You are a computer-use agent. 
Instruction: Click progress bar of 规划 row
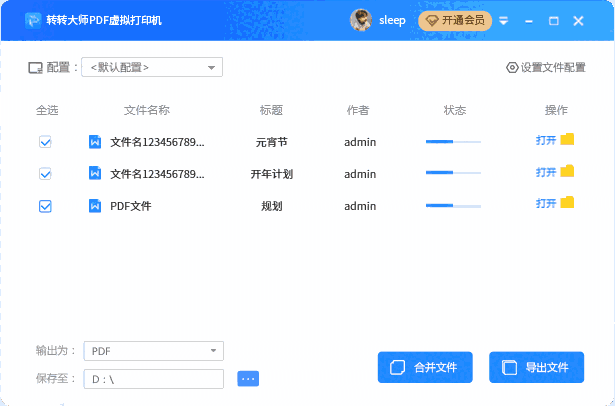453,206
